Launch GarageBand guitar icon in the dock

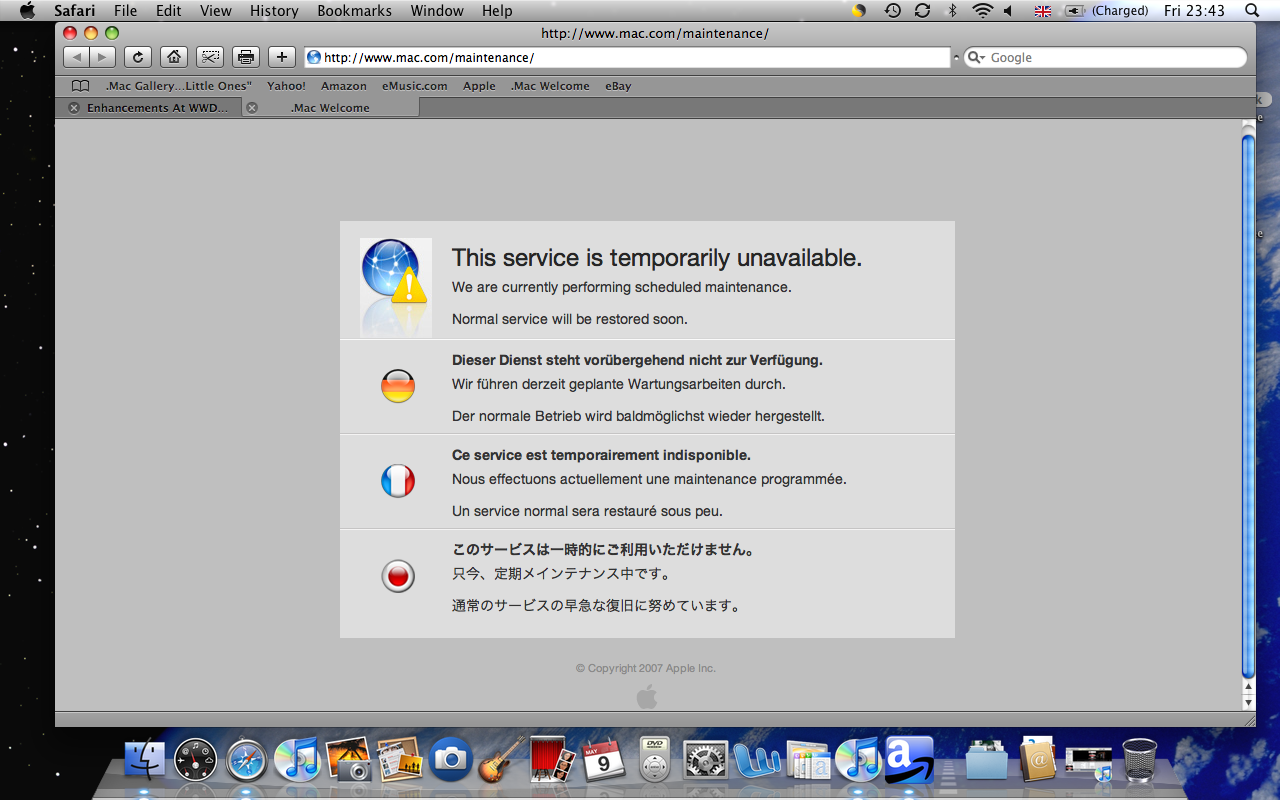point(502,761)
